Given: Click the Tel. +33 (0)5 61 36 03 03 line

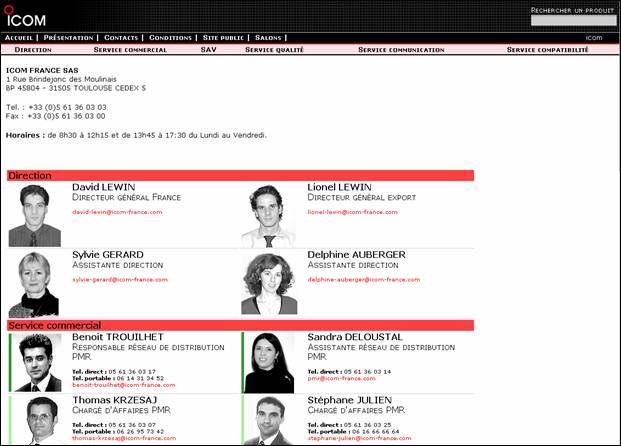Looking at the screenshot, I should 56,107.
